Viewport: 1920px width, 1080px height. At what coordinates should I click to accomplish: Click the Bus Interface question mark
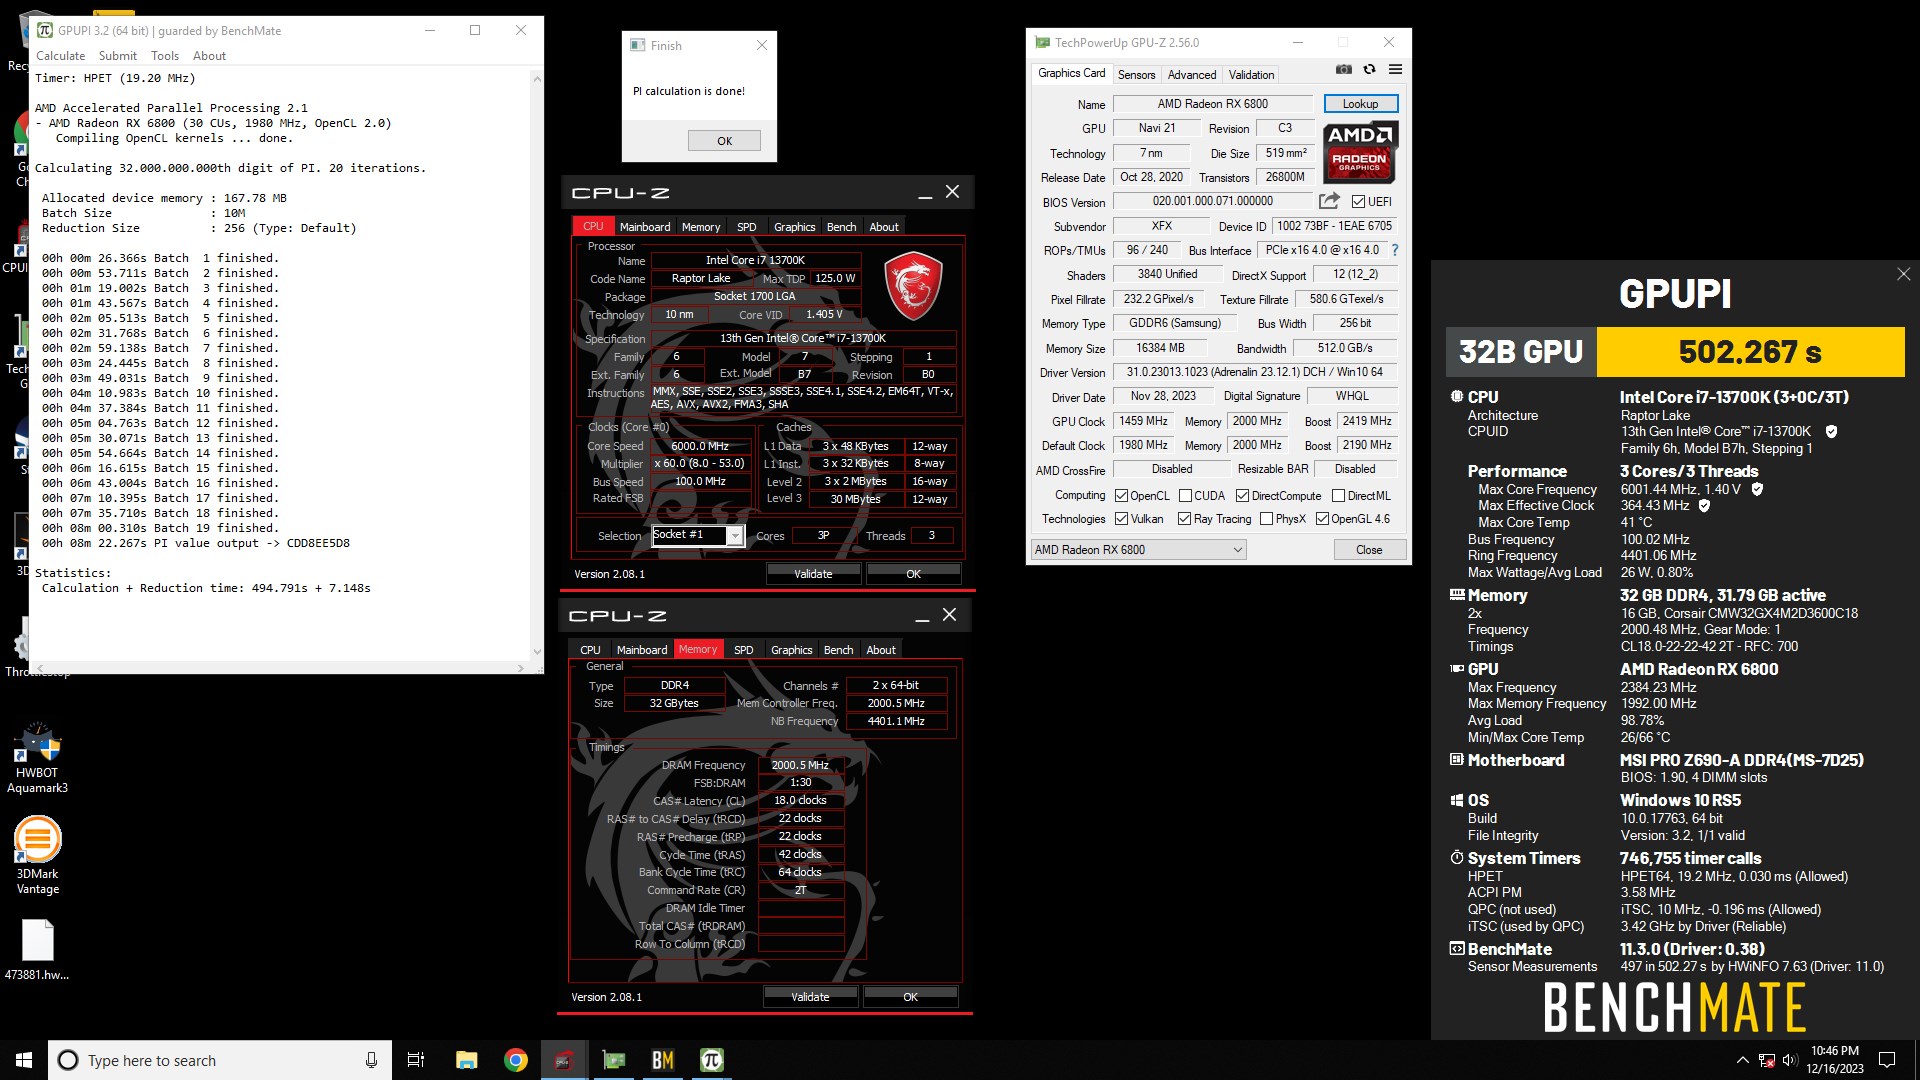pos(1395,250)
